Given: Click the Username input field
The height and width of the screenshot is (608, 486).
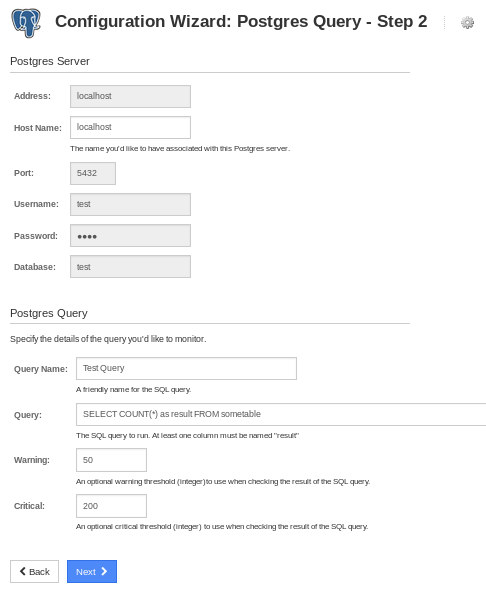Looking at the screenshot, I should pos(130,204).
